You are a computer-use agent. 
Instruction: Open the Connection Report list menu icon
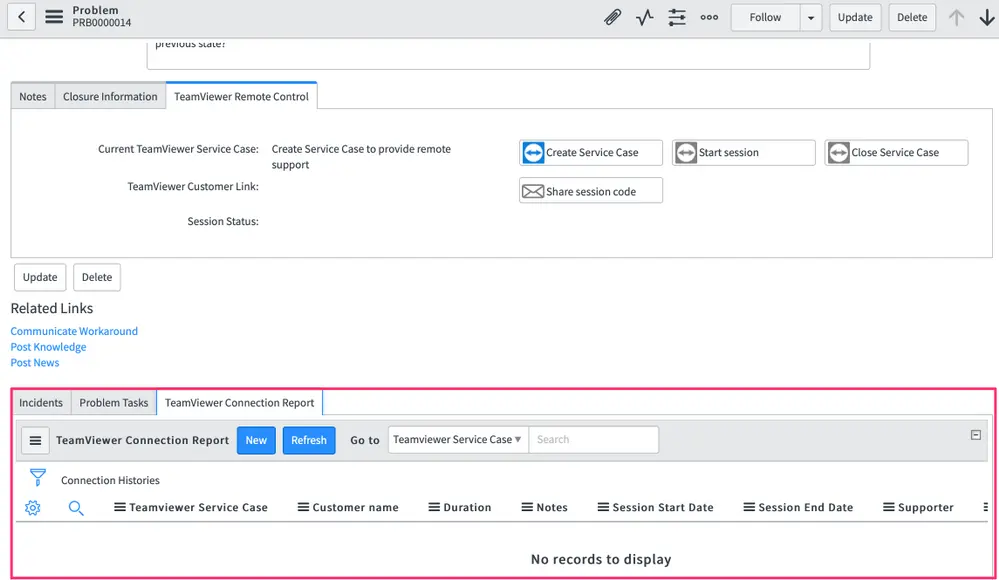[36, 440]
